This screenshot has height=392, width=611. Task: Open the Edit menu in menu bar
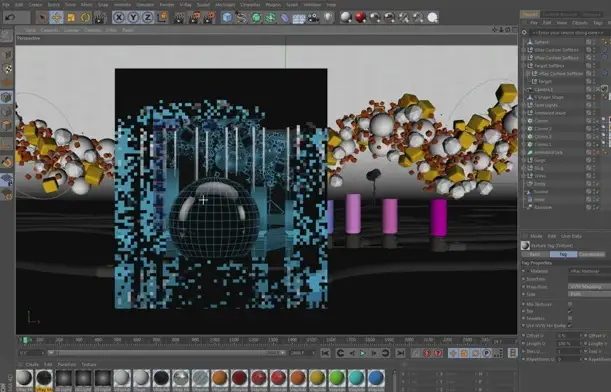(x=19, y=5)
